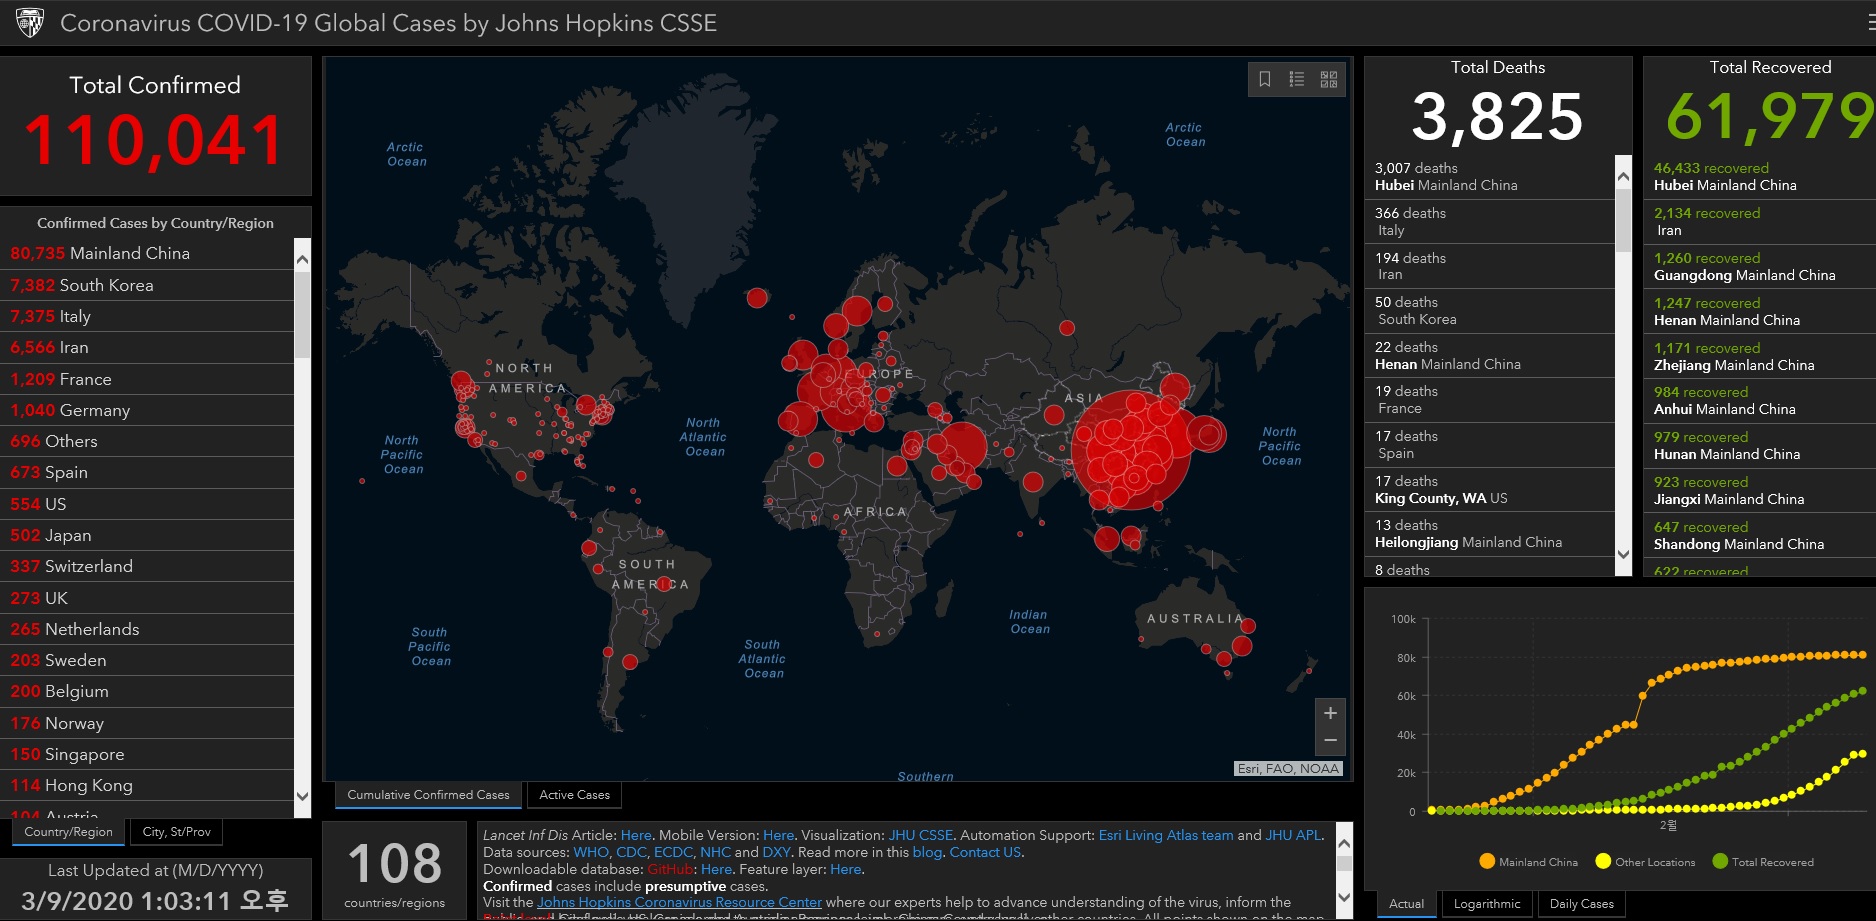Select Switzerland in confirmed cases list
The image size is (1876, 921).
148,566
